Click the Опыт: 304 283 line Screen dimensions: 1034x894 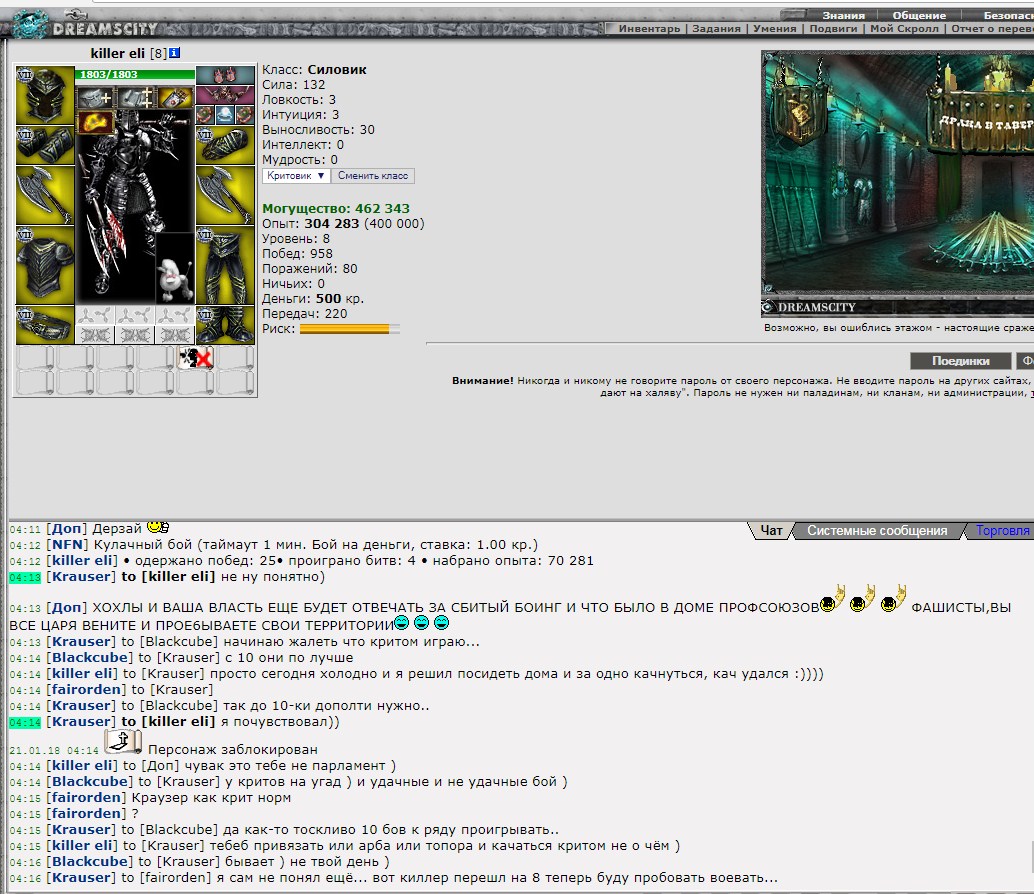(343, 224)
